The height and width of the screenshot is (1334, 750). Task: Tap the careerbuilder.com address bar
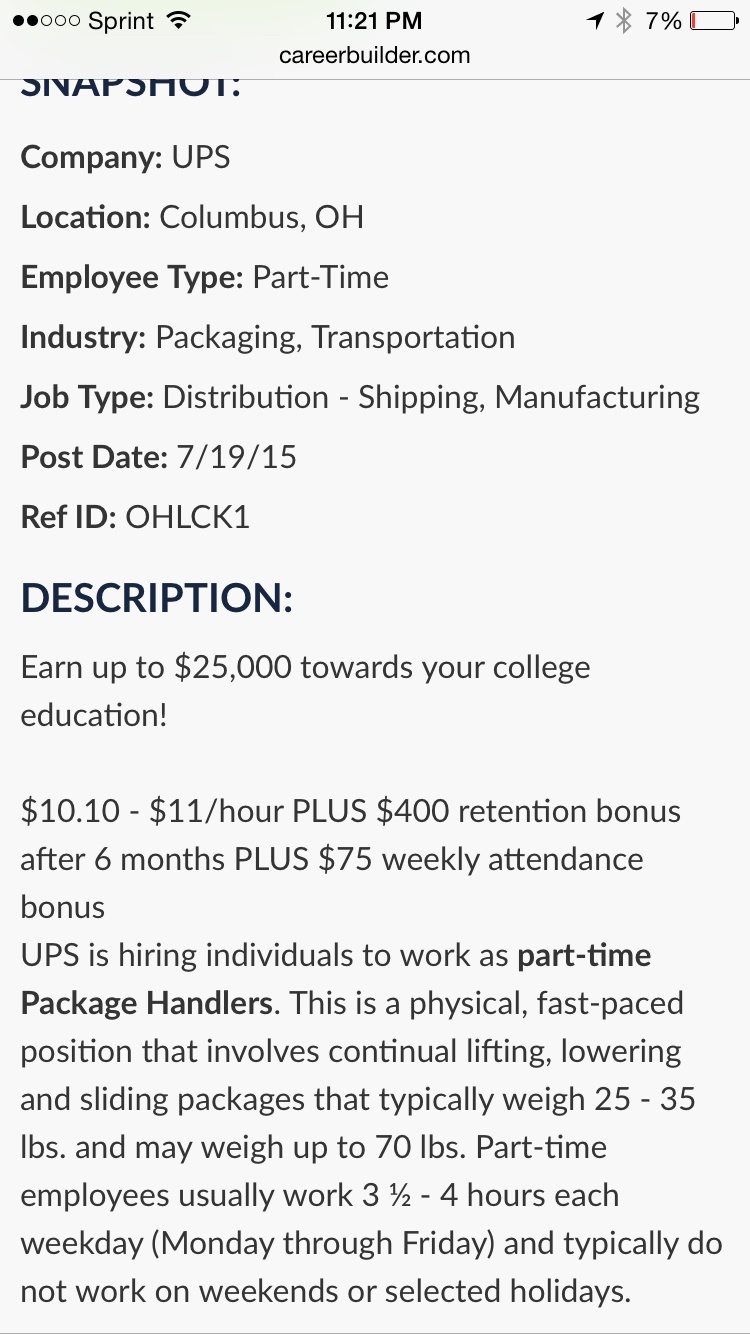tap(375, 55)
